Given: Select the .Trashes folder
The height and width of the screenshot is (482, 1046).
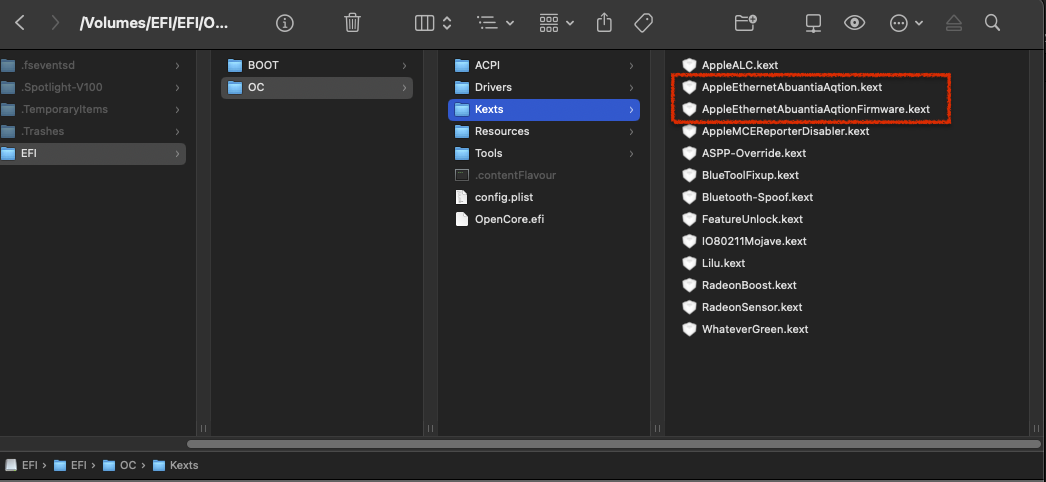Looking at the screenshot, I should (x=92, y=131).
